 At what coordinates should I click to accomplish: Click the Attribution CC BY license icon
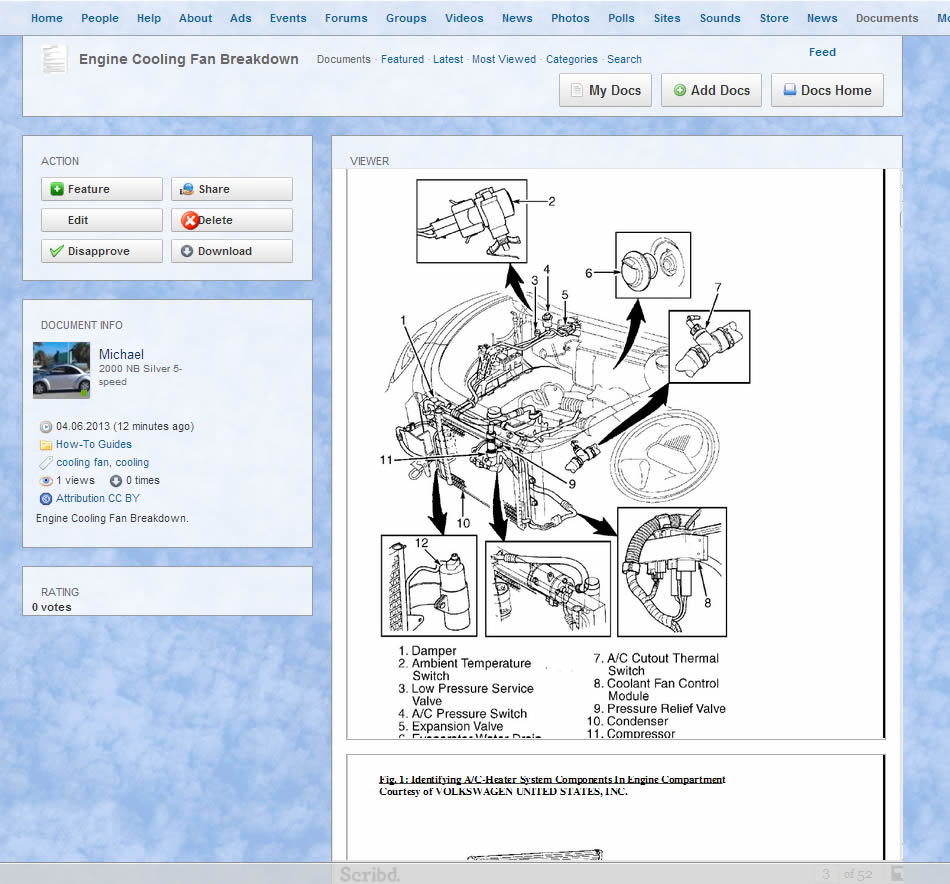(46, 498)
